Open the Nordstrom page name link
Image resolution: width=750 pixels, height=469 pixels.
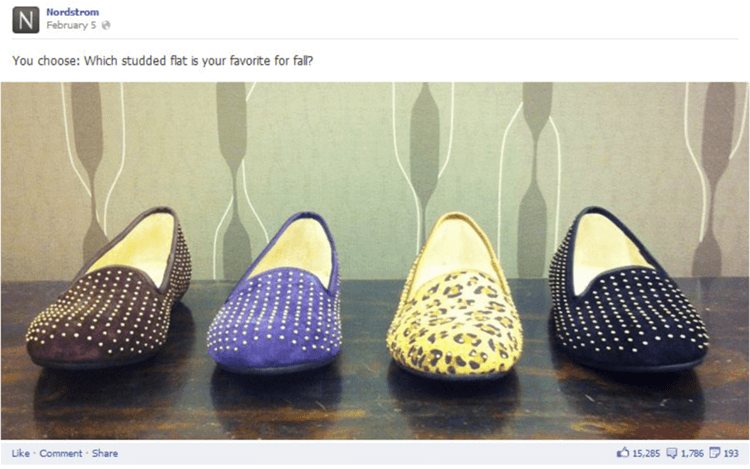pyautogui.click(x=73, y=12)
